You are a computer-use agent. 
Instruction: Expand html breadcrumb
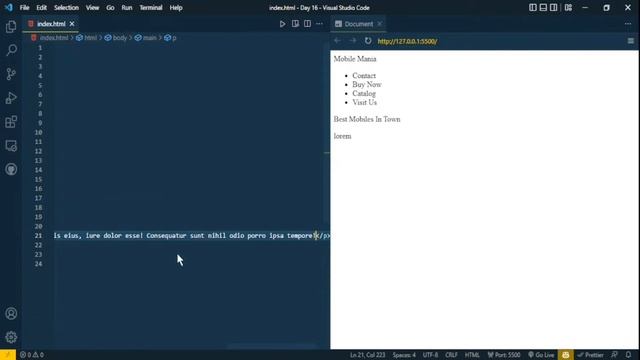click(90, 38)
